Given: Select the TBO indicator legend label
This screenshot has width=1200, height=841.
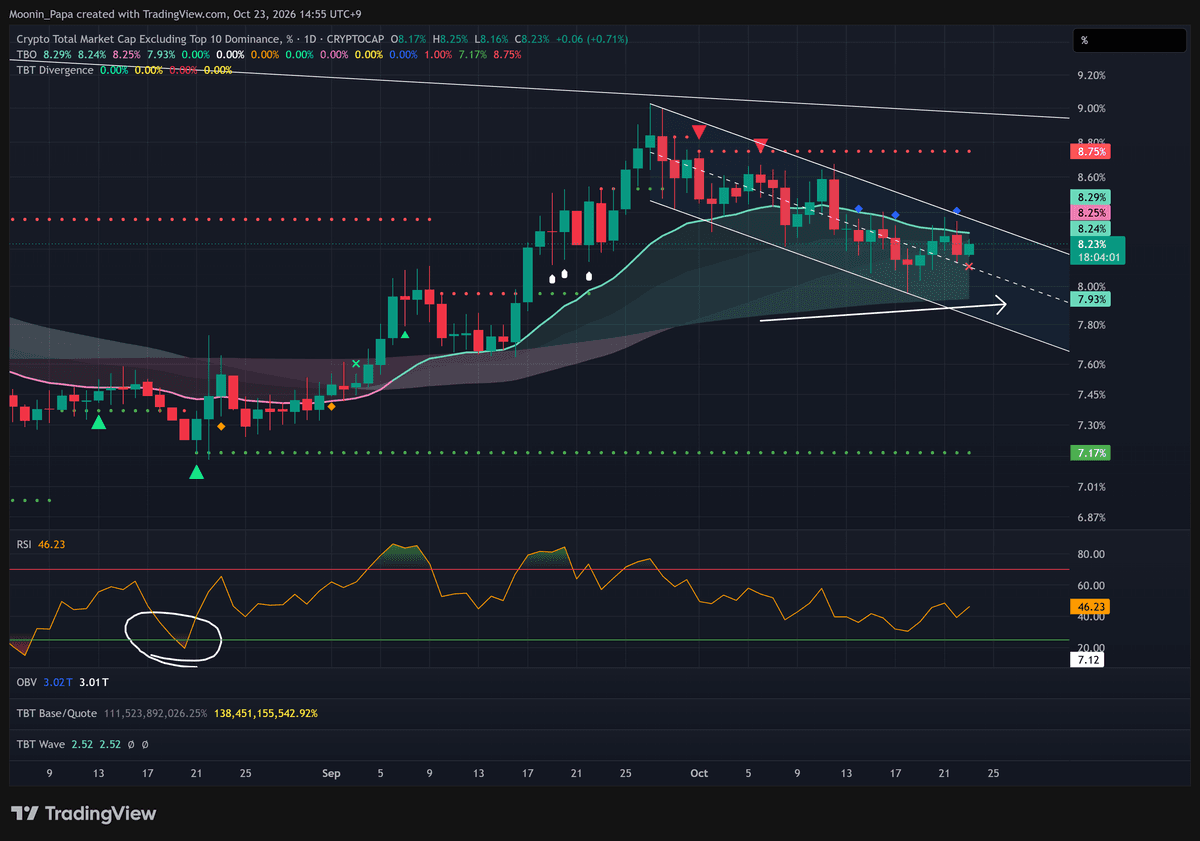Looking at the screenshot, I should [x=27, y=54].
